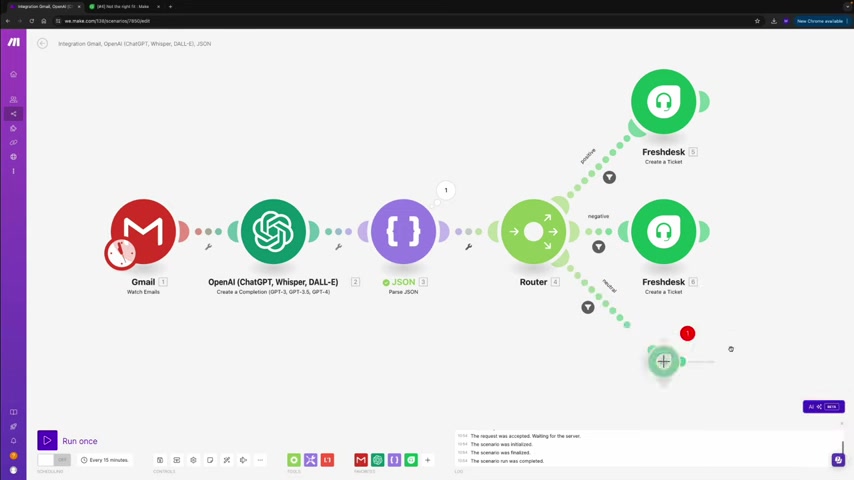
Task: Open the resource hub book icon in sidebar
Action: 14,412
